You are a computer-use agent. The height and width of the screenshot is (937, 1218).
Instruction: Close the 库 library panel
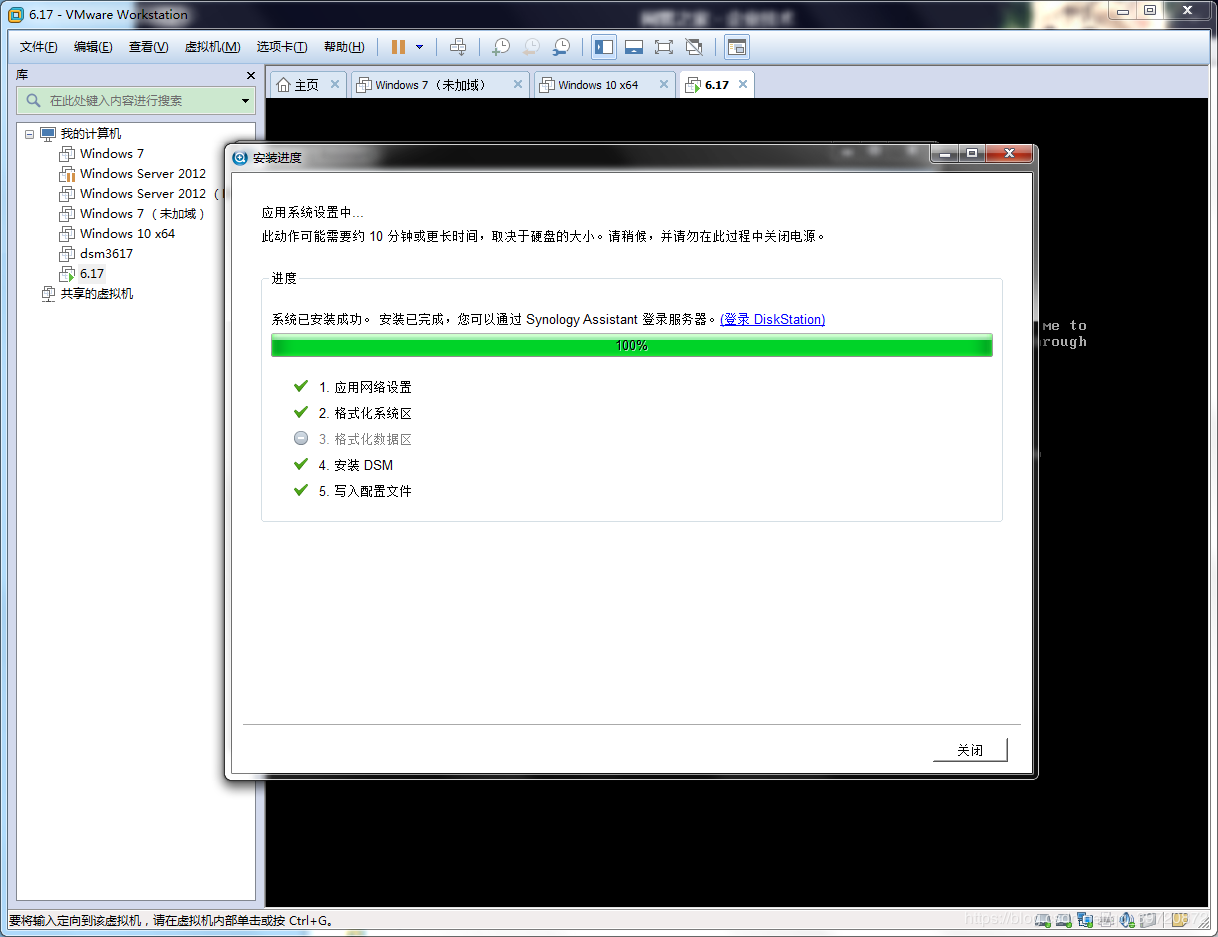click(x=251, y=75)
